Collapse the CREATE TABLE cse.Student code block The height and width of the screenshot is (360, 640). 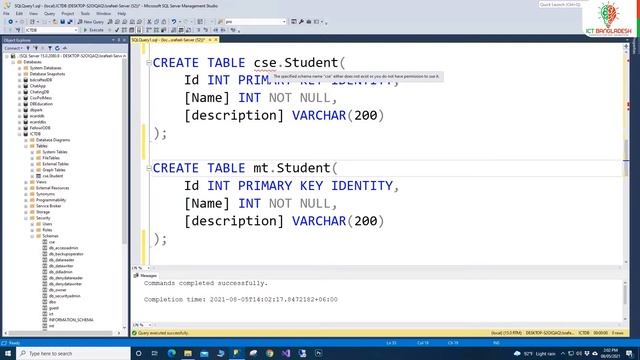[x=149, y=63]
